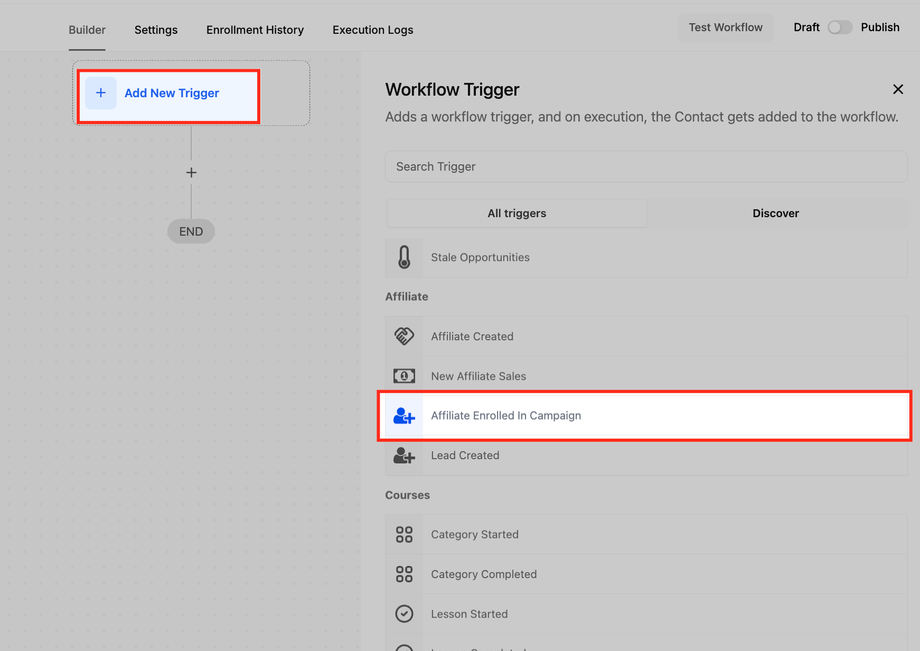Click the thermometer icon for Stale Opportunities
Screen dimensions: 920x651
click(x=404, y=257)
